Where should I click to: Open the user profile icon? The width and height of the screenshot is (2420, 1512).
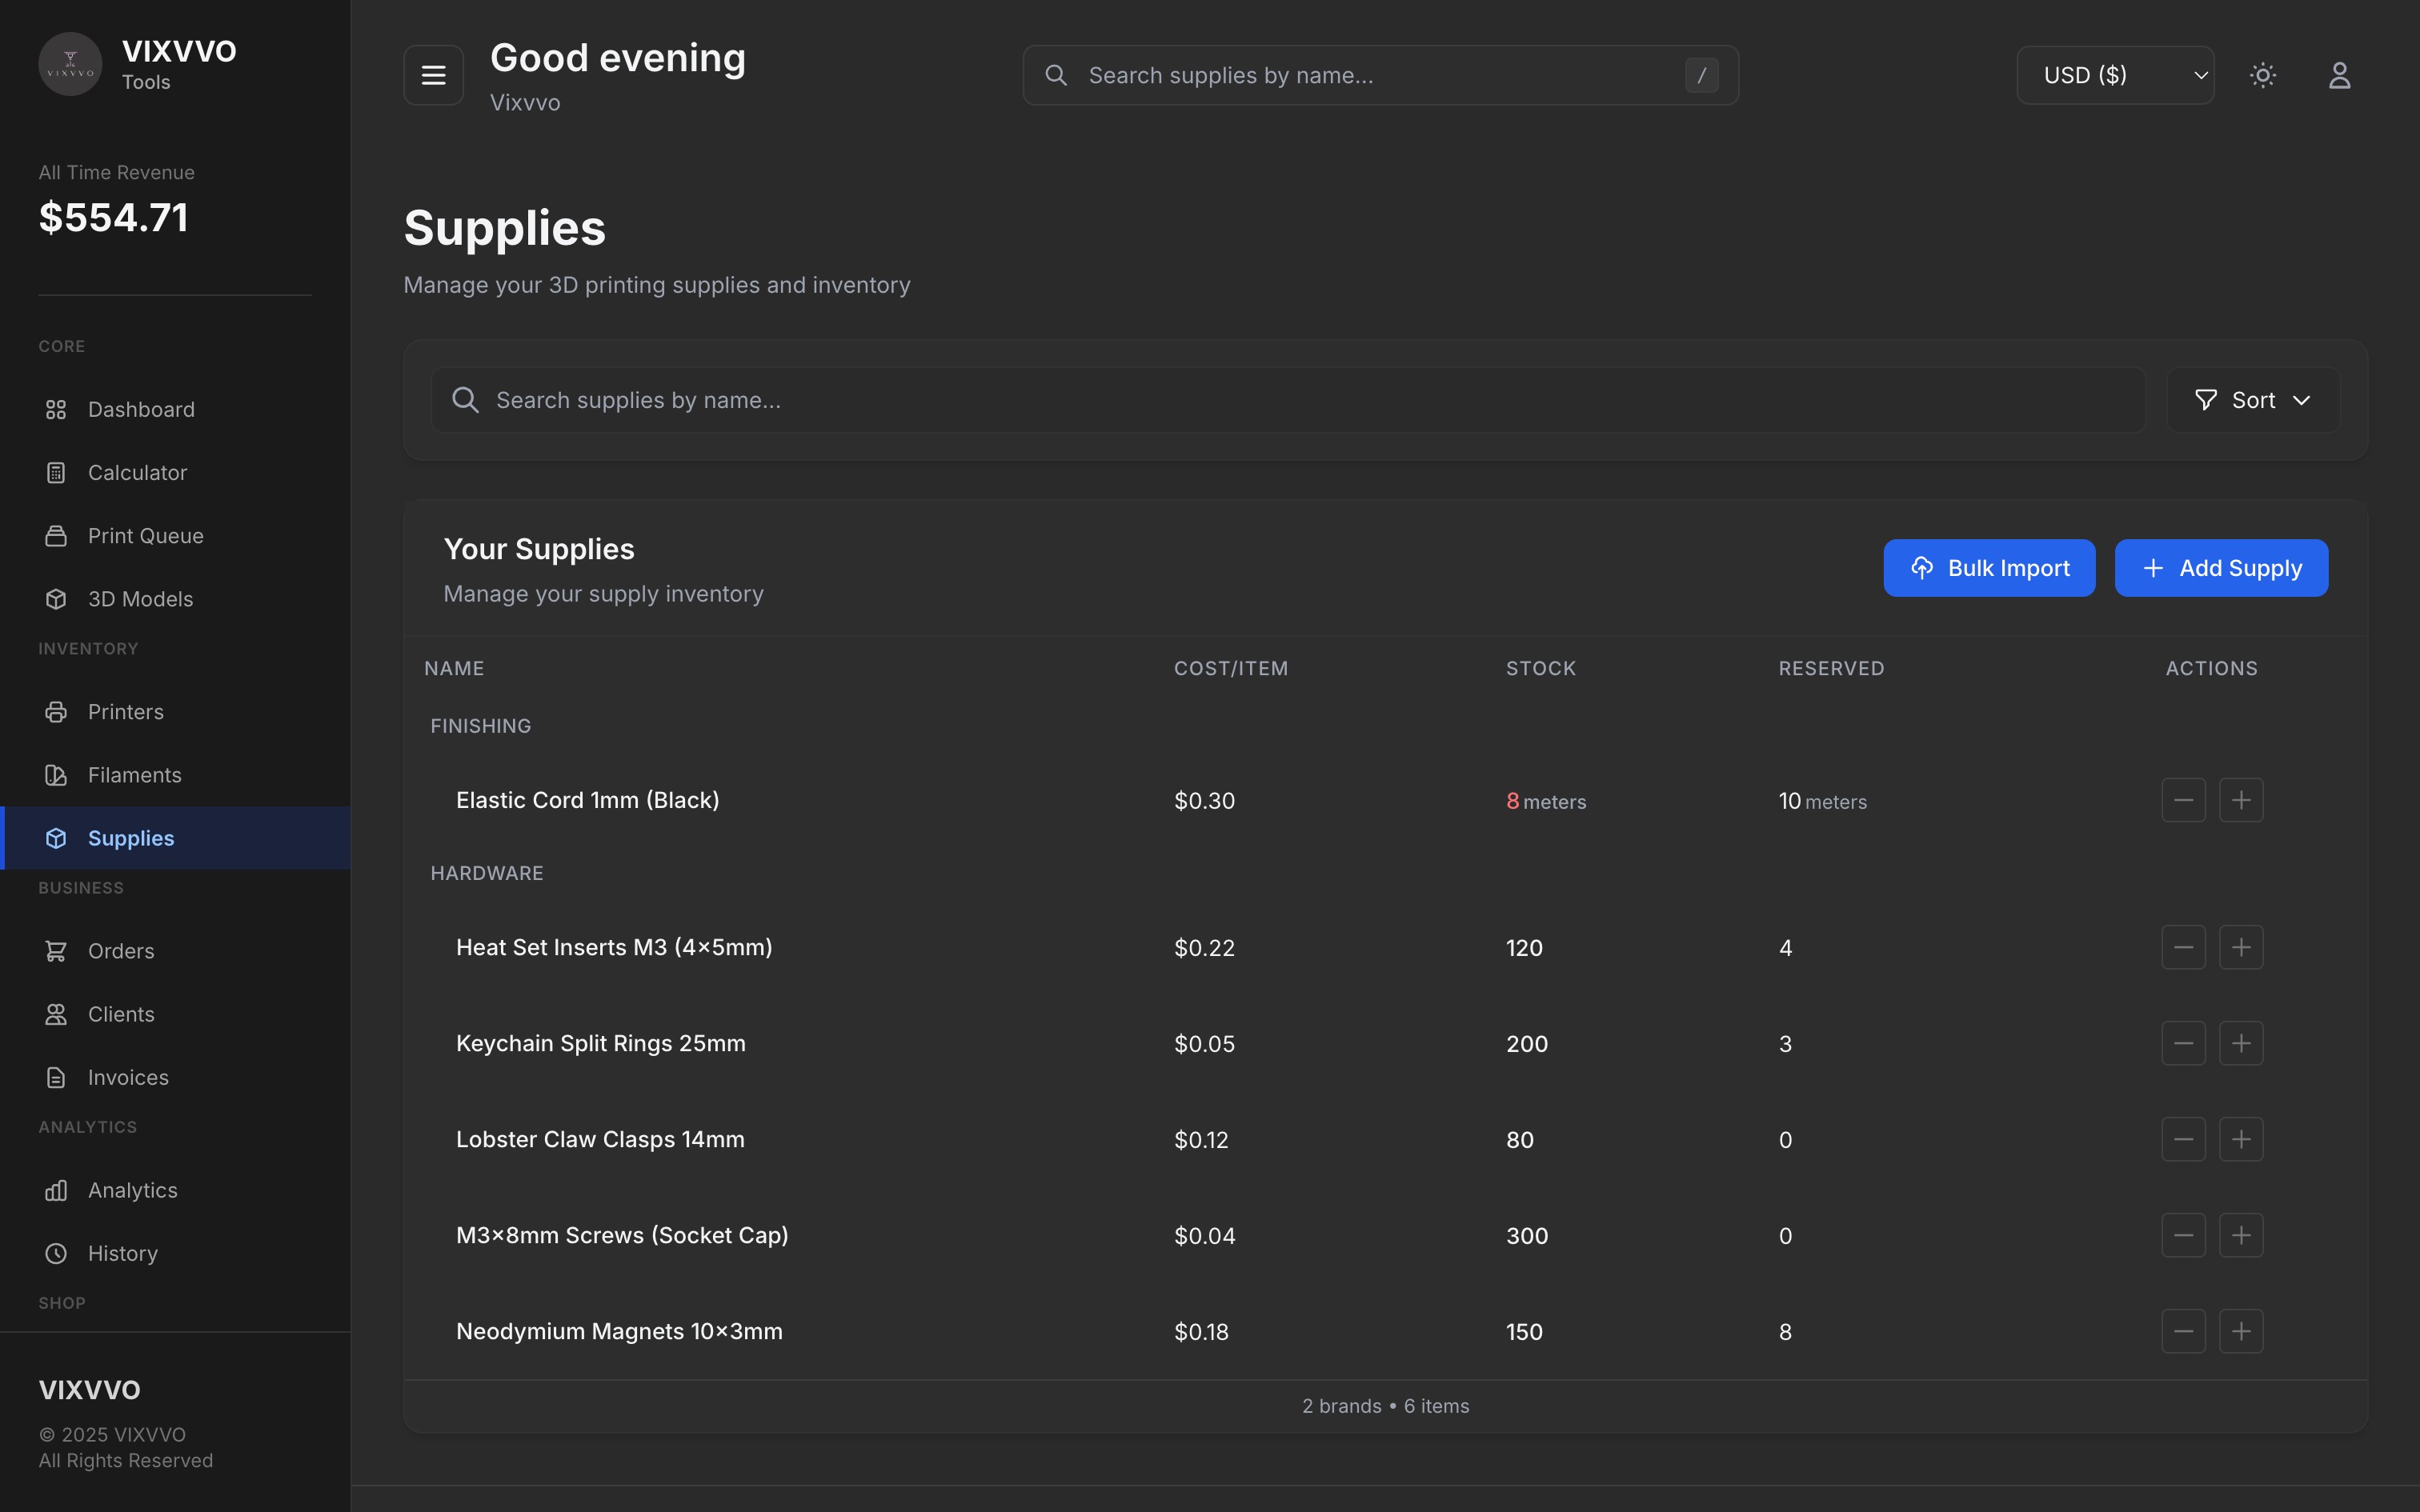tap(2339, 75)
